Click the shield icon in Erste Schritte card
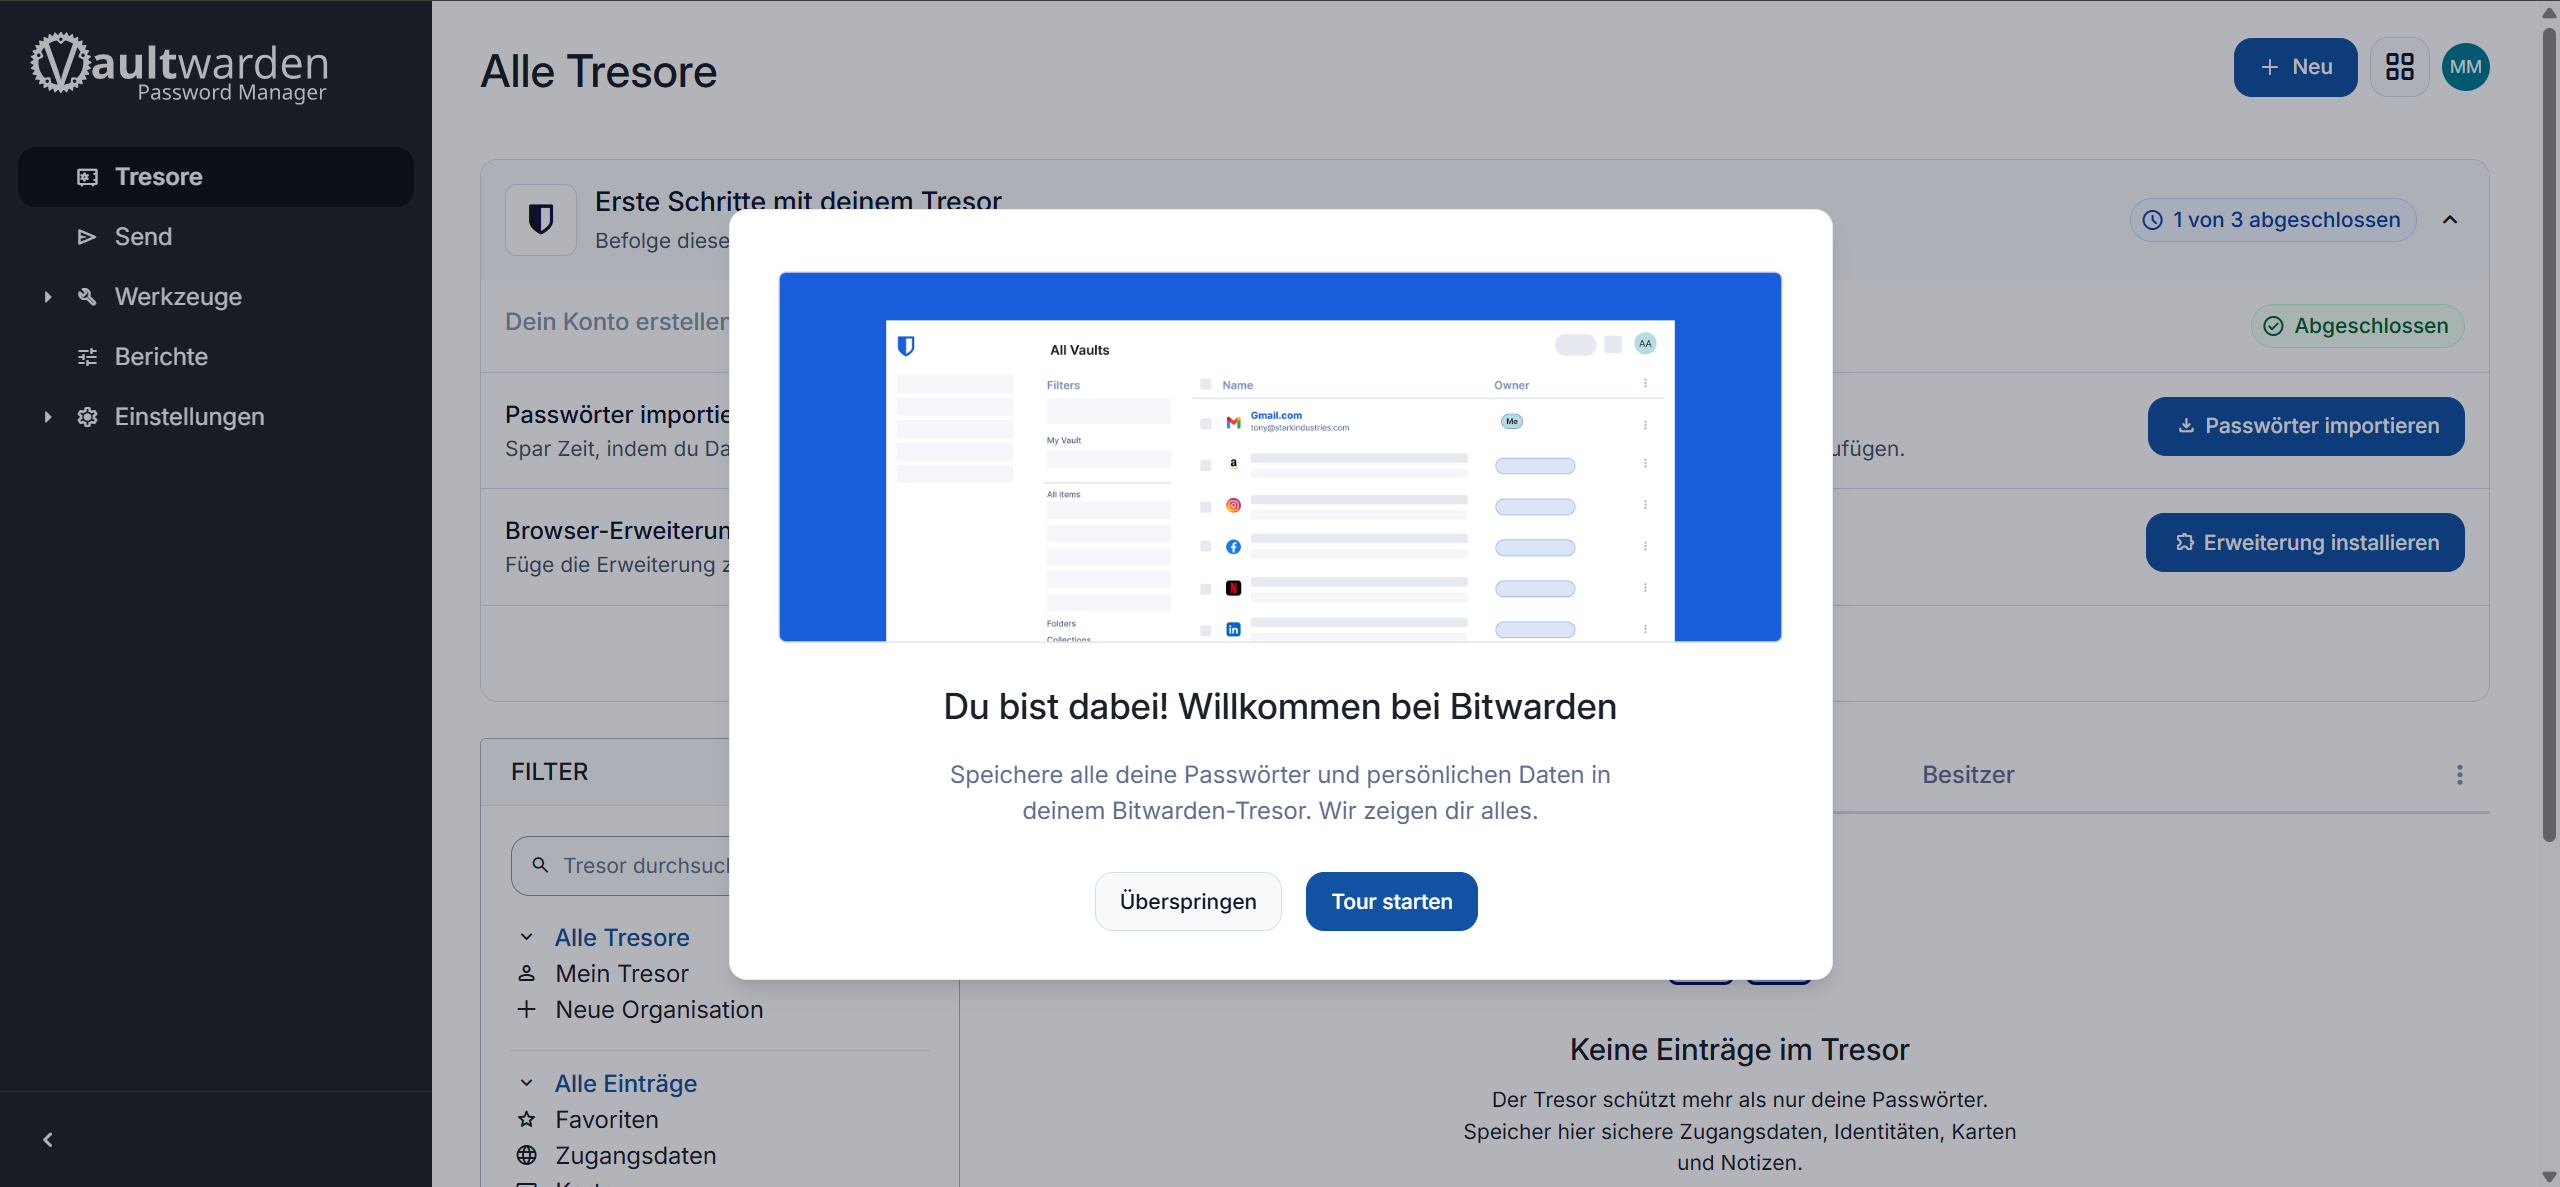The image size is (2560, 1187). coord(541,220)
